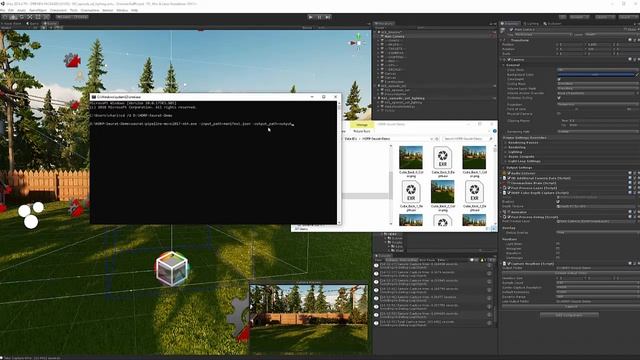Click the eyedropper next to Background Color
640x360 pixels.
point(637,75)
